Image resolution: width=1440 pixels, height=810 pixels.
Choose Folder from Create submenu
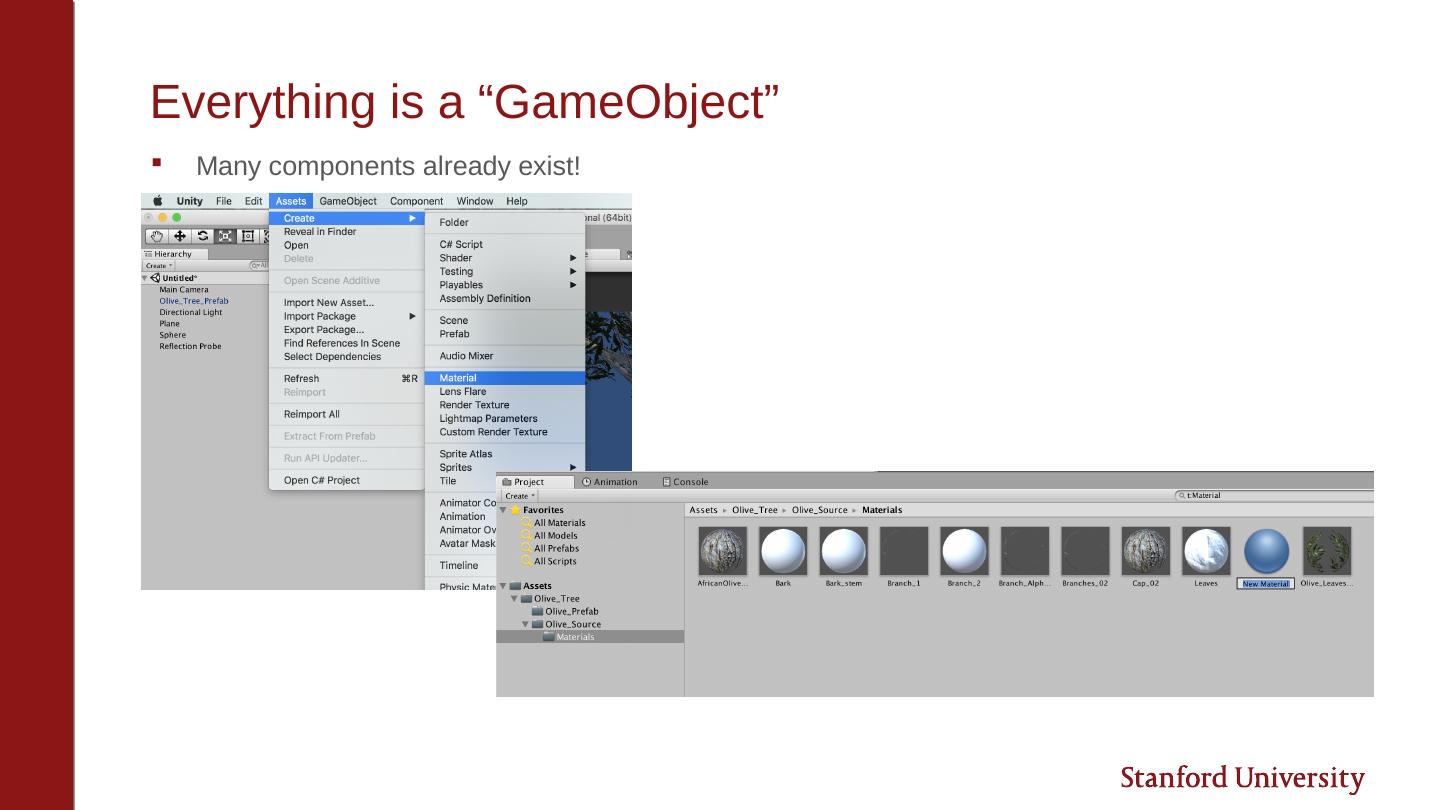click(505, 223)
